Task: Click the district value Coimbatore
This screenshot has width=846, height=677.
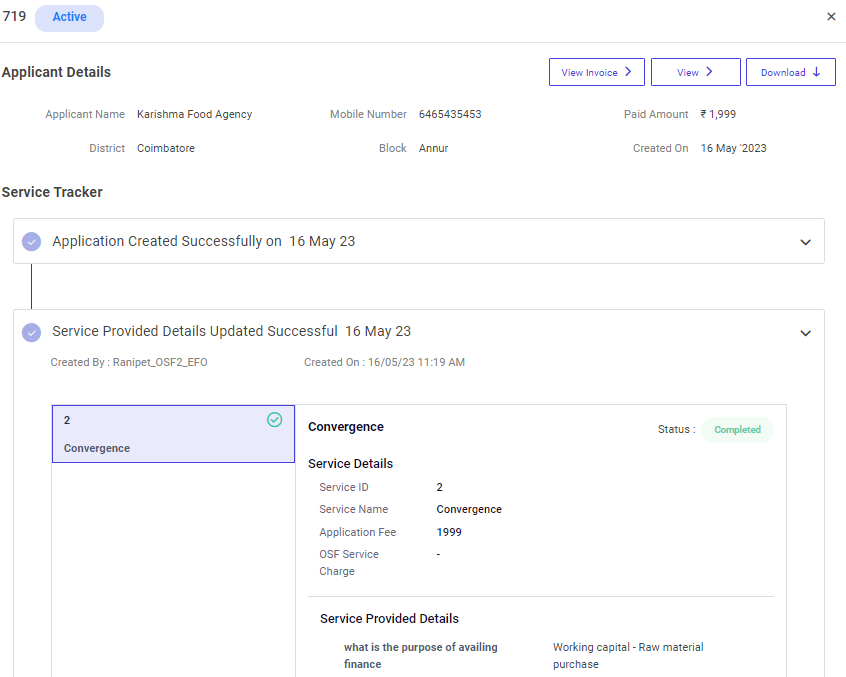Action: coord(166,148)
